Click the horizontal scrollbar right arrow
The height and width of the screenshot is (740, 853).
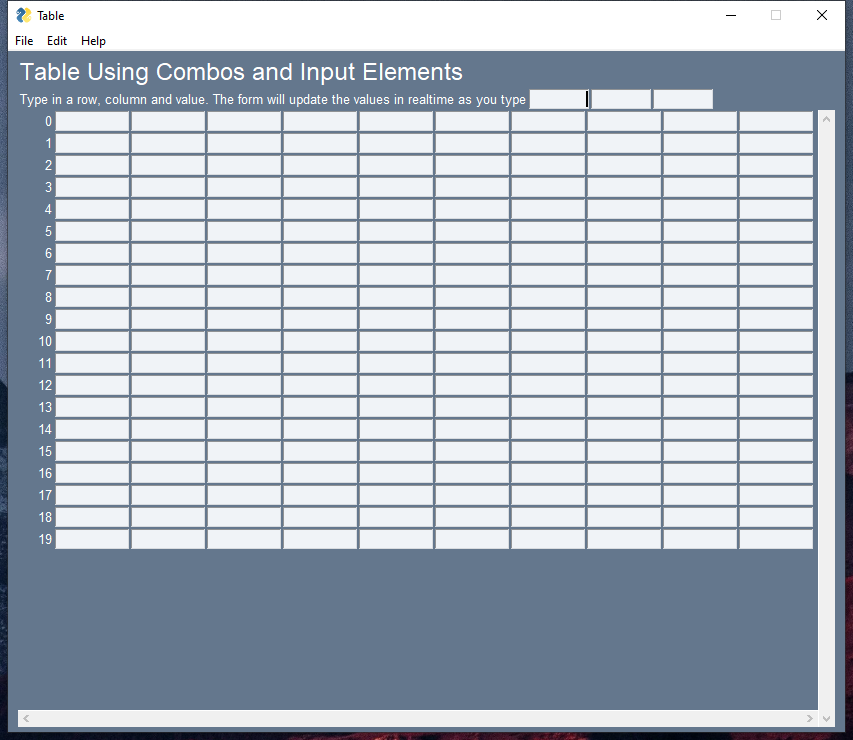810,718
